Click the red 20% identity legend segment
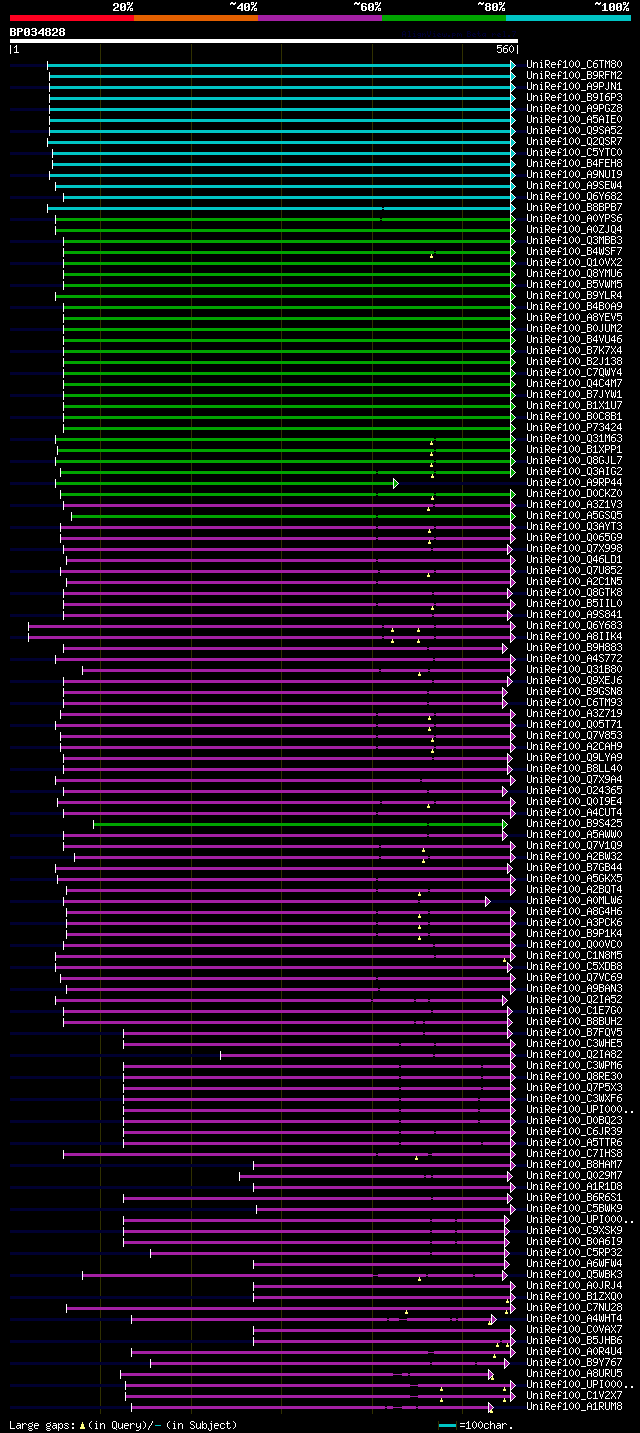The image size is (640, 1433). click(x=72, y=18)
